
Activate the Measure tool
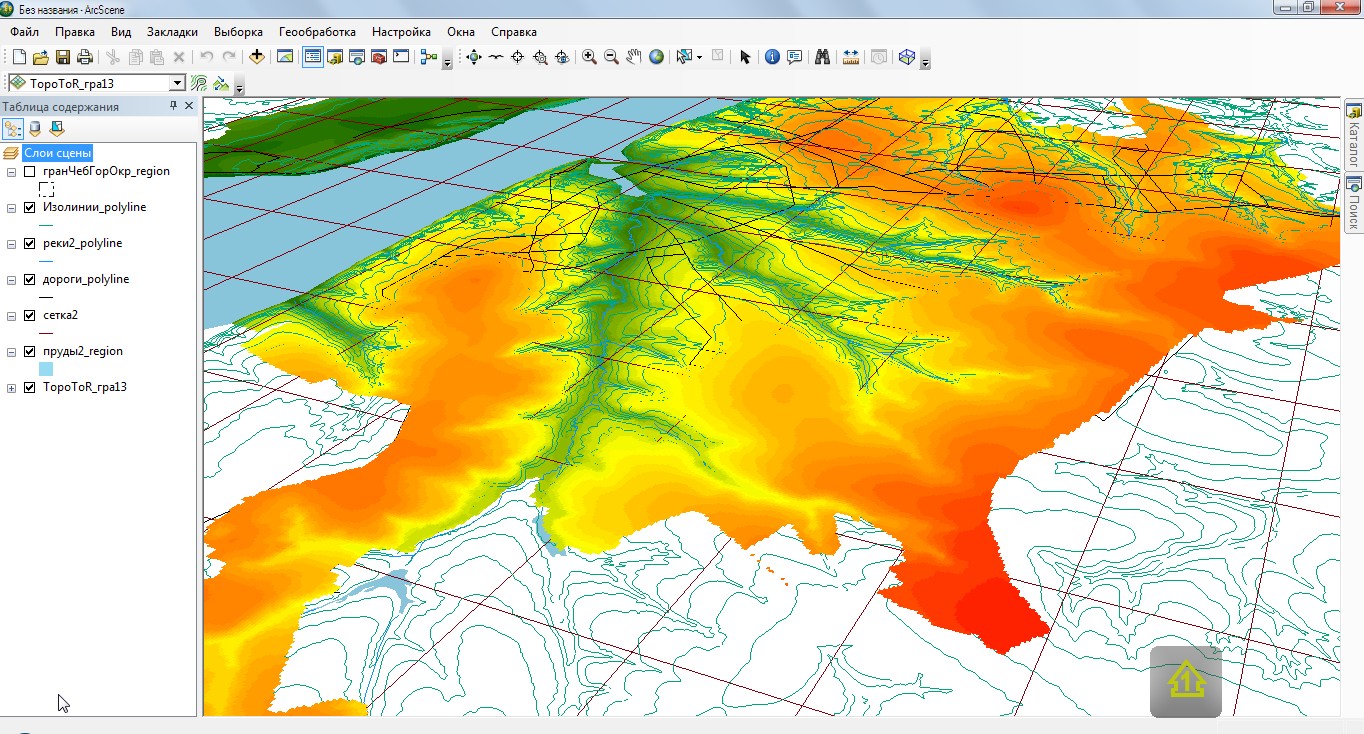[851, 57]
